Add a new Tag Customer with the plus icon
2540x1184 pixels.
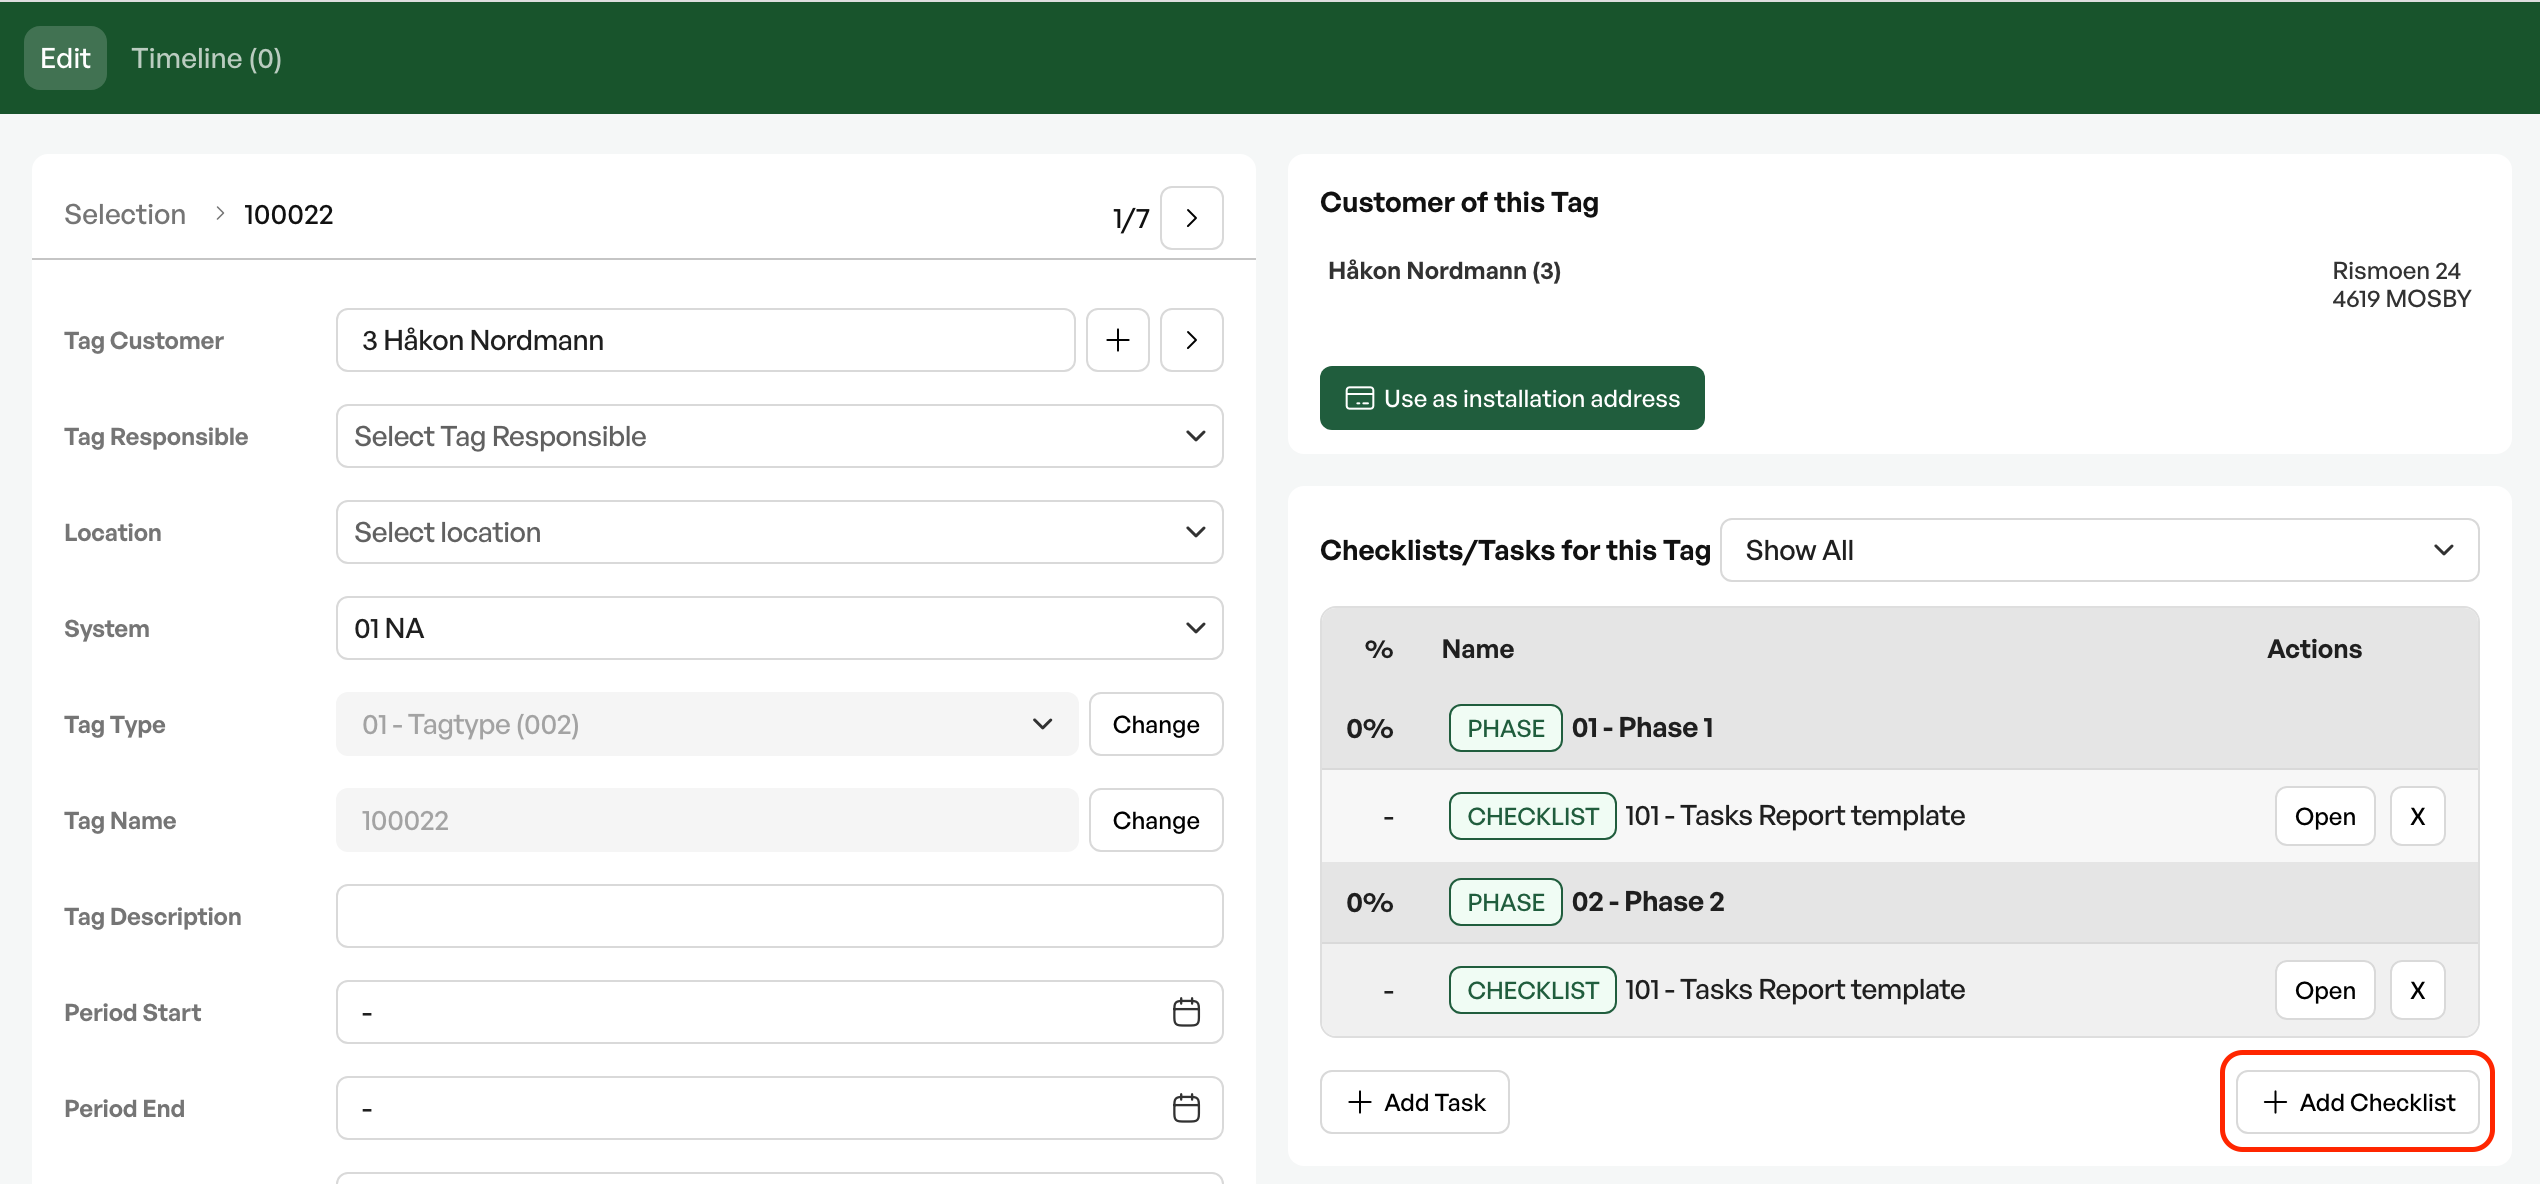(x=1118, y=340)
